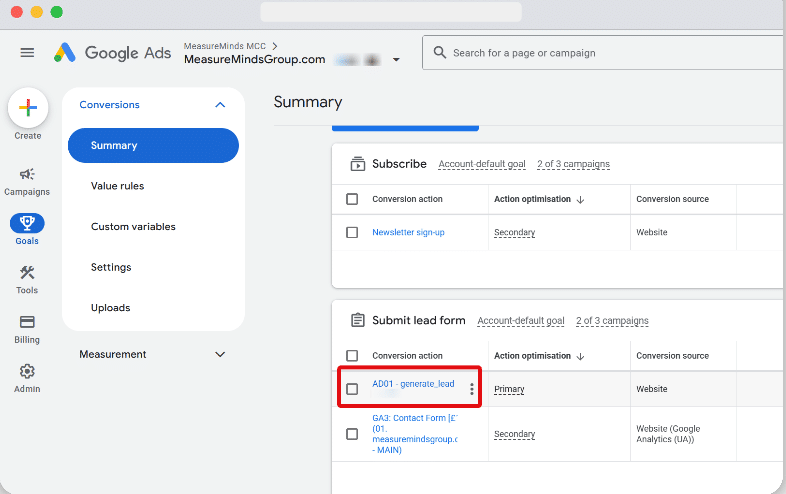786x494 pixels.
Task: Sort Submit lead form table by Action optimisation arrow
Action: point(580,356)
